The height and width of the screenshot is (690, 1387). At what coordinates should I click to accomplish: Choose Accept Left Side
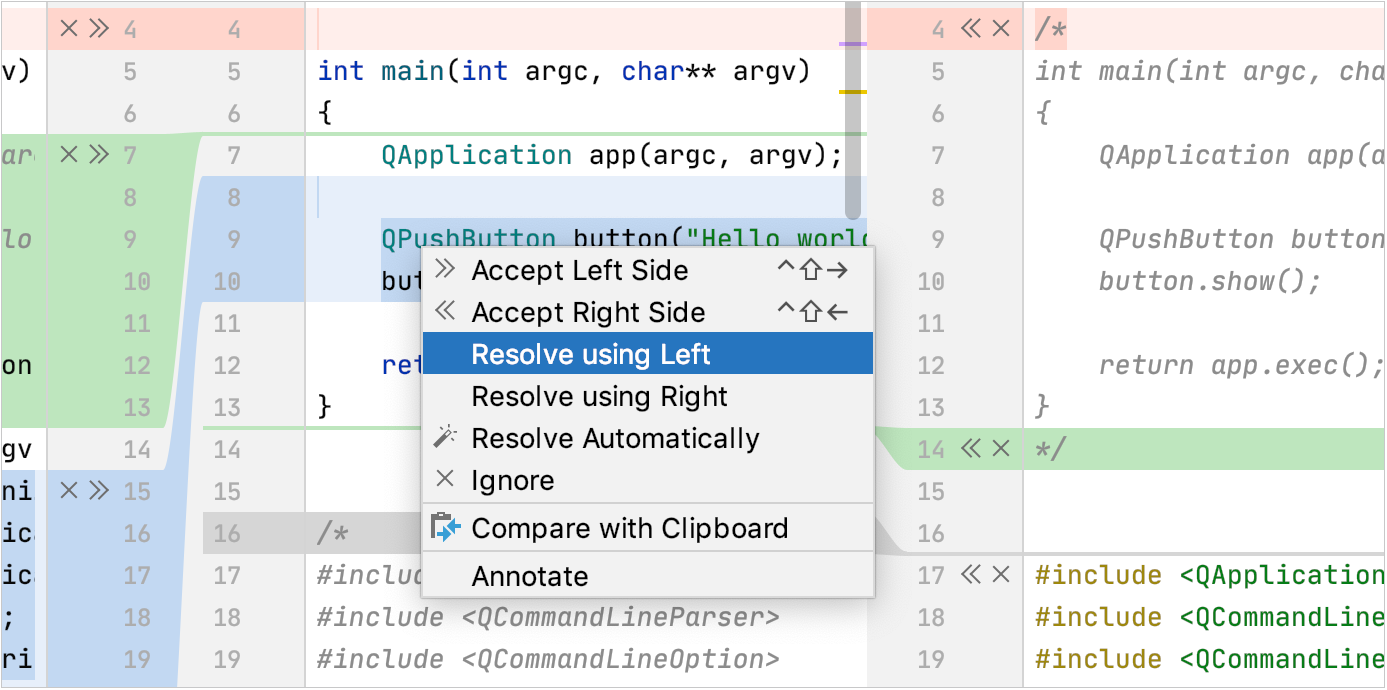[x=581, y=270]
